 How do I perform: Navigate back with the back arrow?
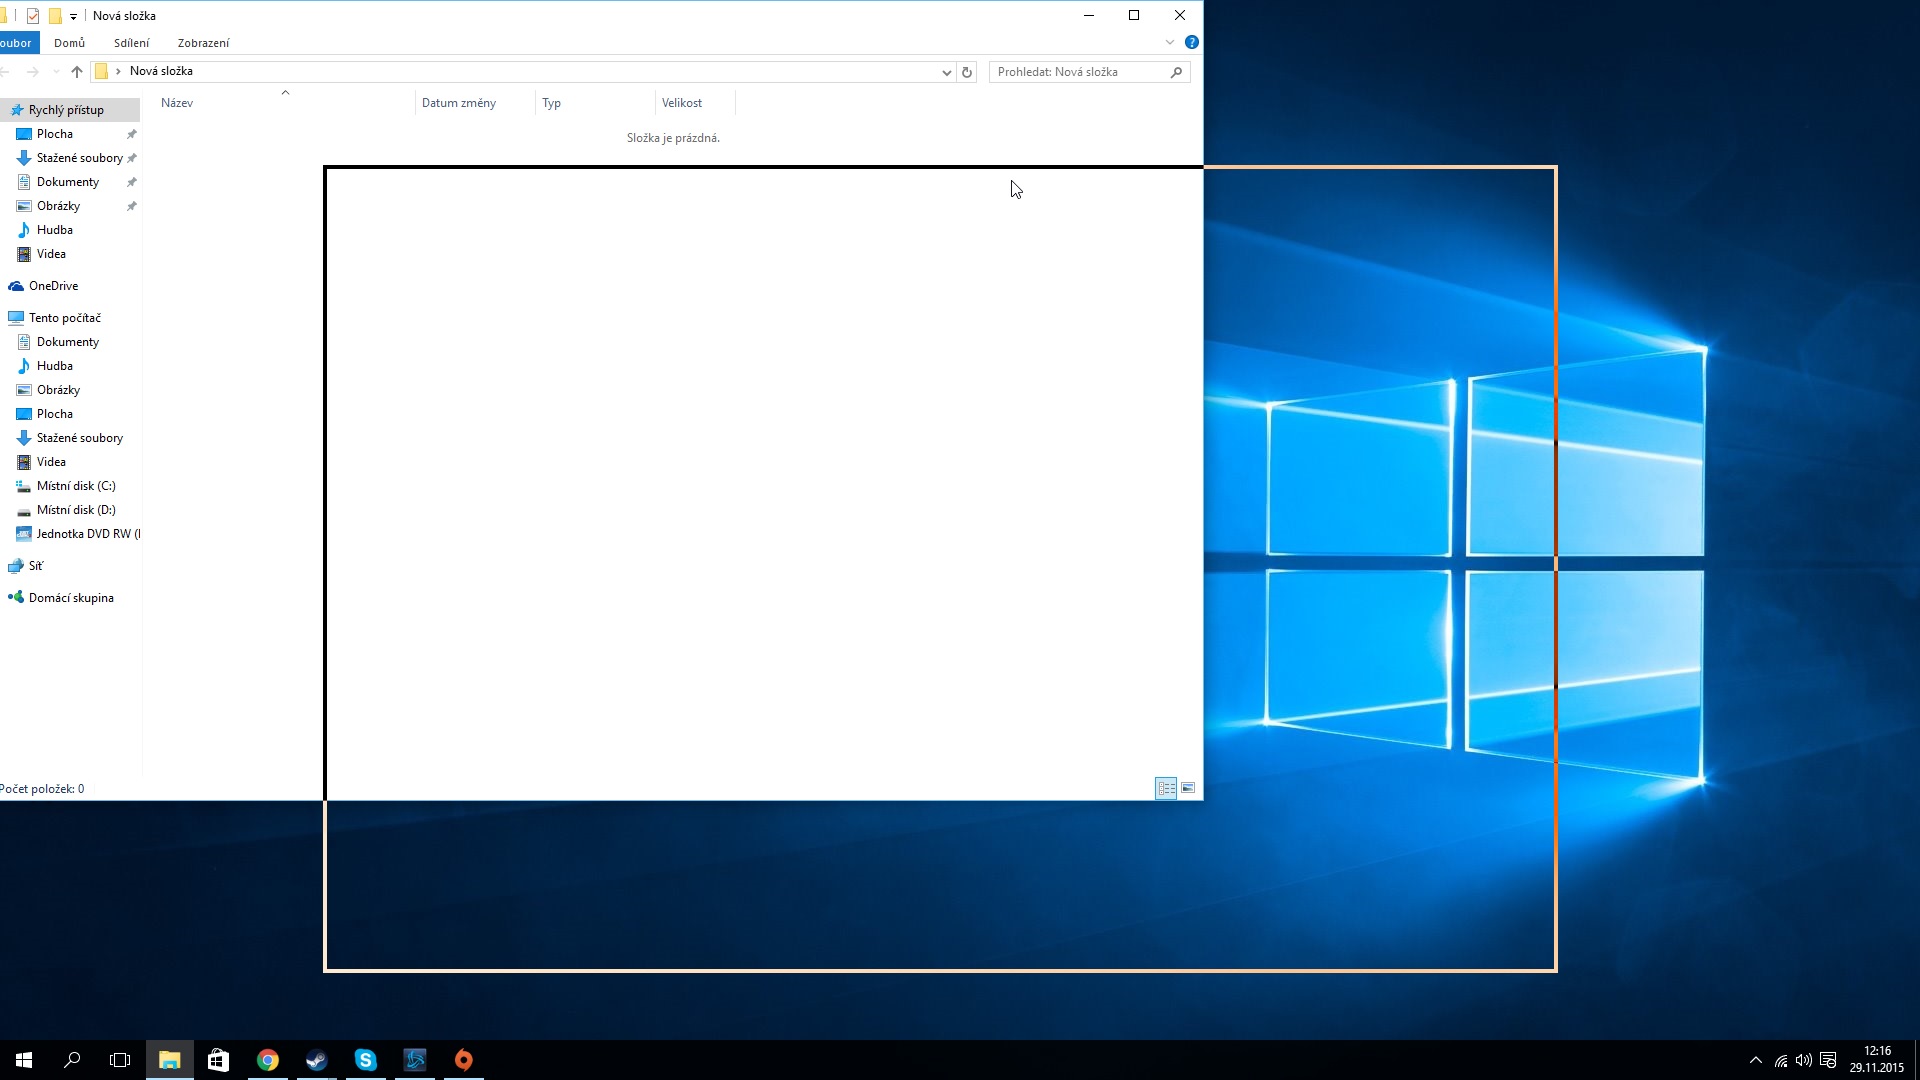tap(6, 72)
